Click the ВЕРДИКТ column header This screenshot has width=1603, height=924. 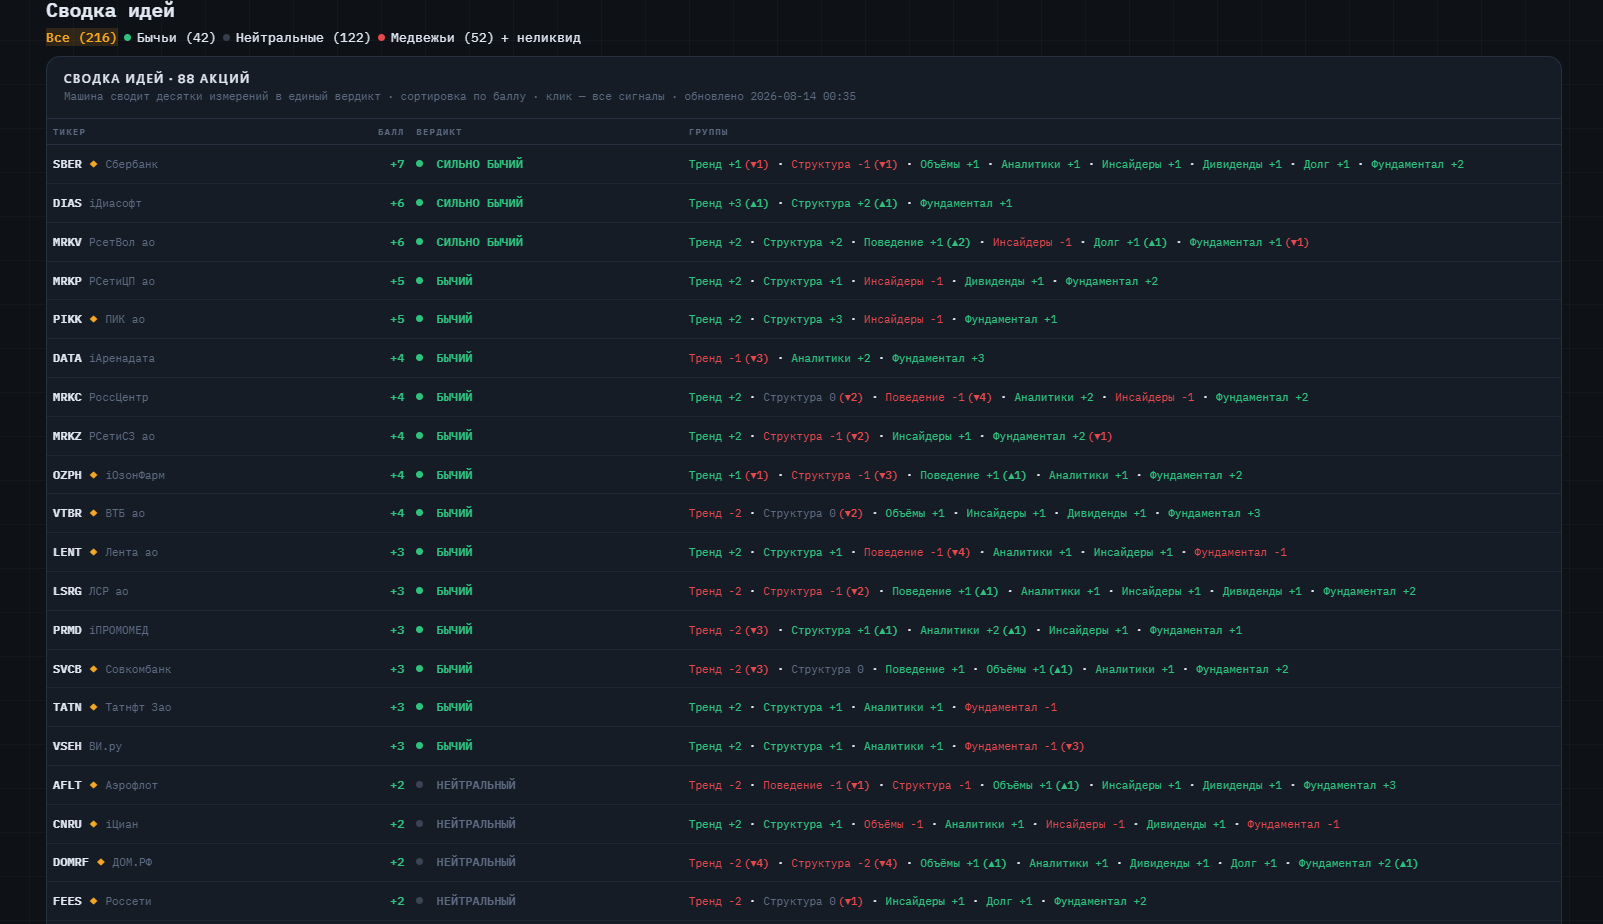439,132
